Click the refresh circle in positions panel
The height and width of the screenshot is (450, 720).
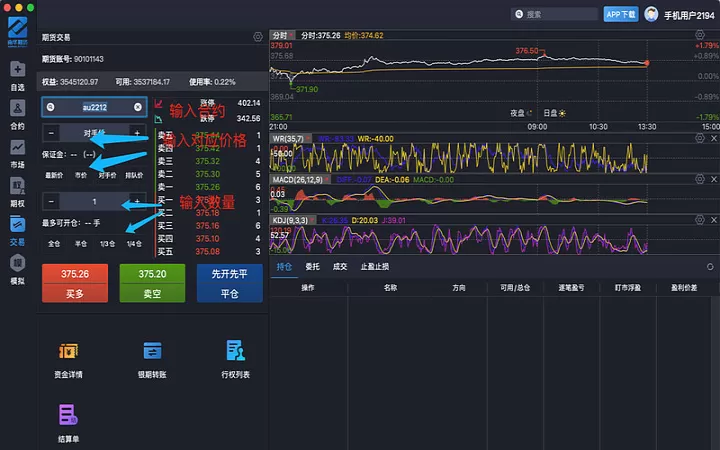(x=710, y=266)
